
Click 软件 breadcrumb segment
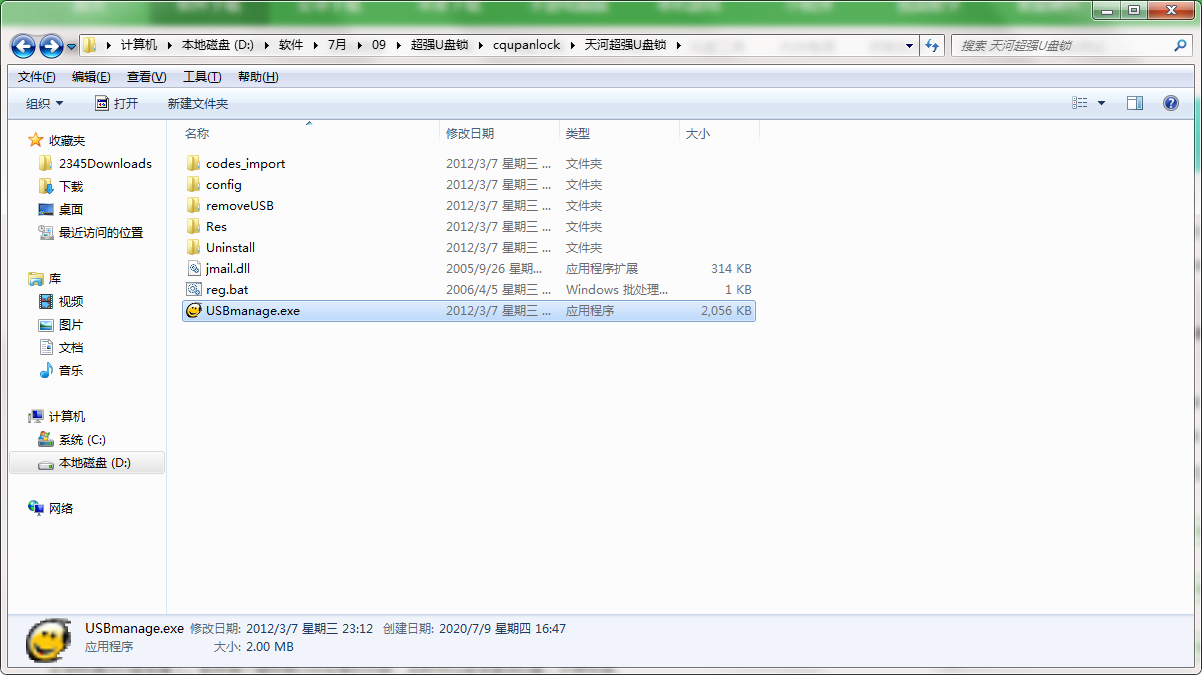(x=291, y=45)
